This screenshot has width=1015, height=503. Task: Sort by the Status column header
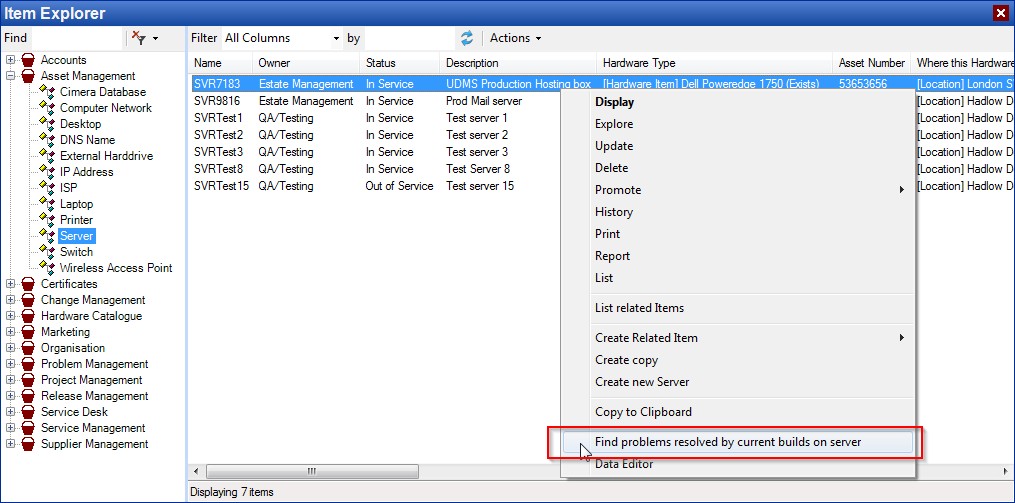pyautogui.click(x=399, y=63)
